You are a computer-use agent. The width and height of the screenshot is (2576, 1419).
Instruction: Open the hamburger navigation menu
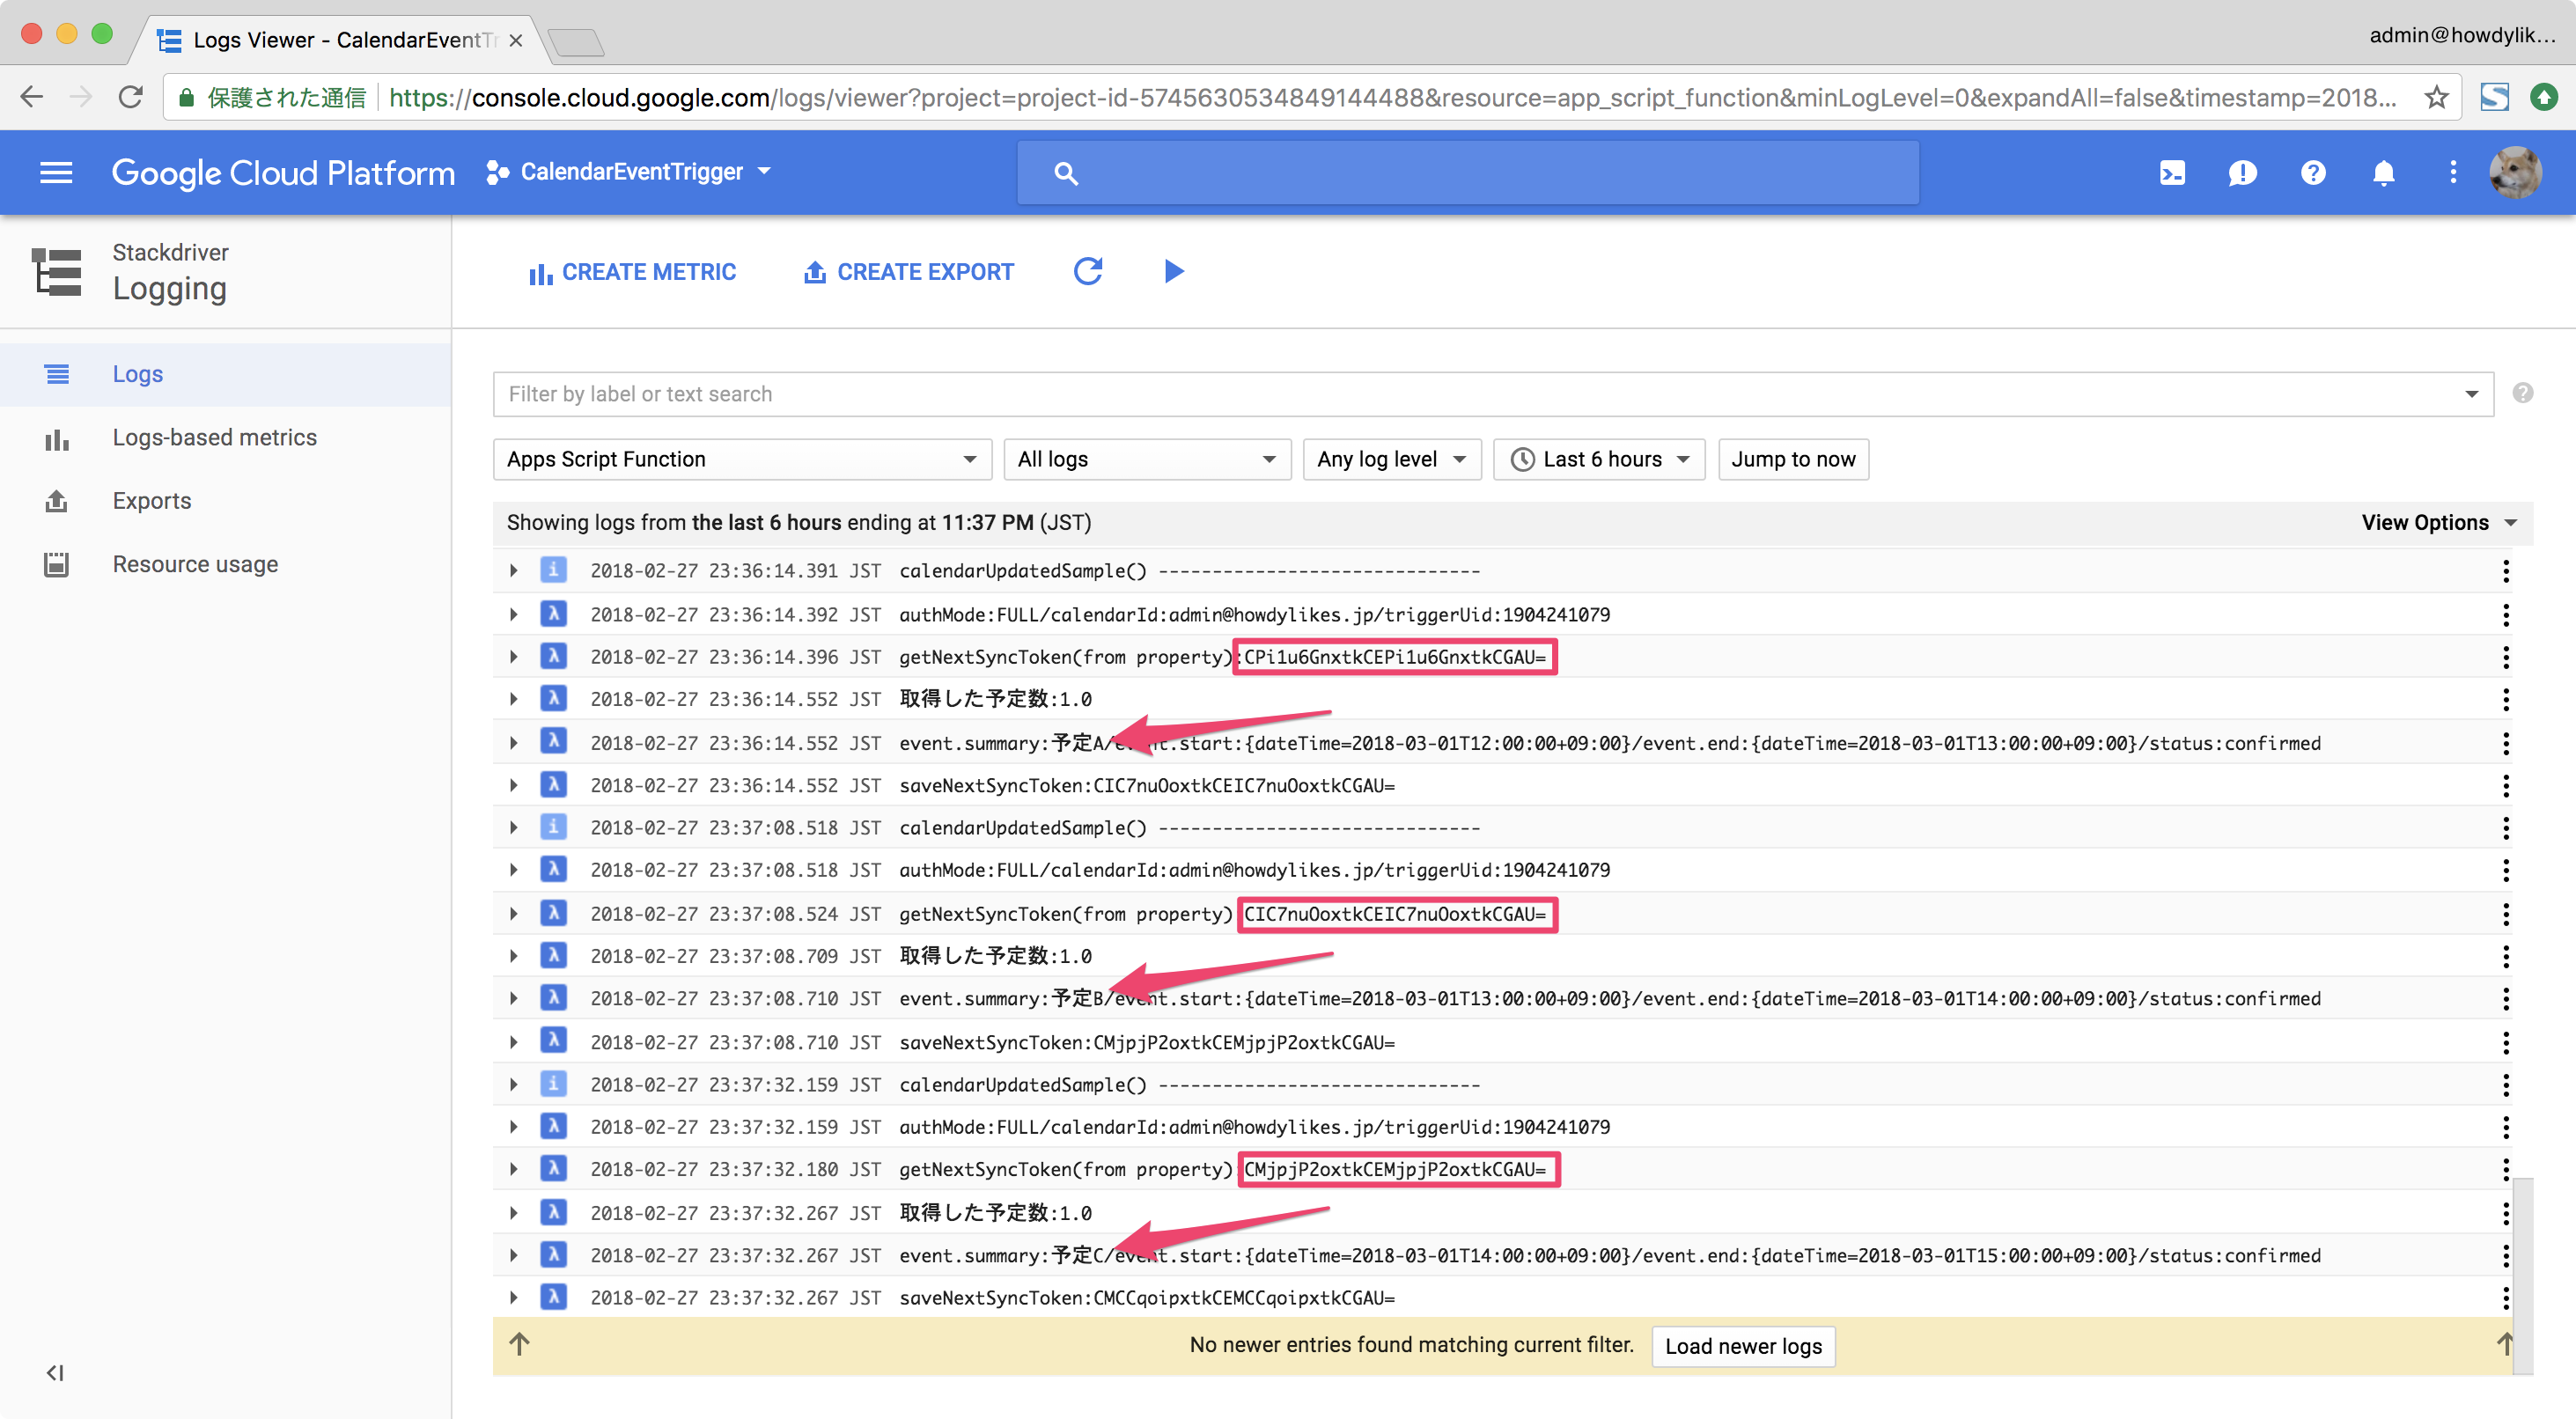click(55, 172)
